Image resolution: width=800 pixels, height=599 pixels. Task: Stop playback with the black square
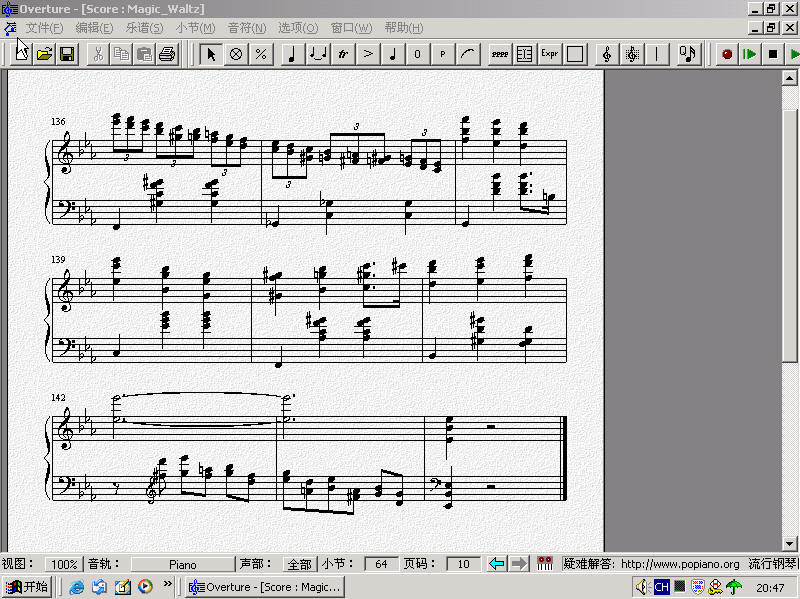[772, 54]
